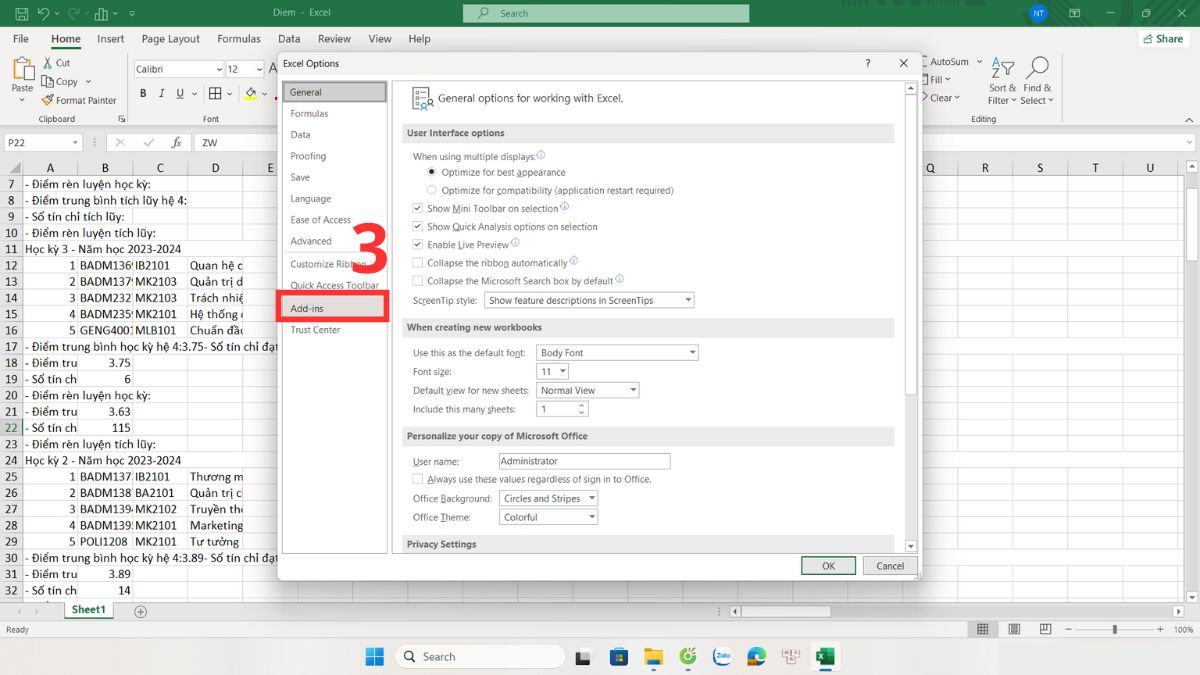Open Microsoft Store from taskbar
The image size is (1200, 675).
point(618,657)
